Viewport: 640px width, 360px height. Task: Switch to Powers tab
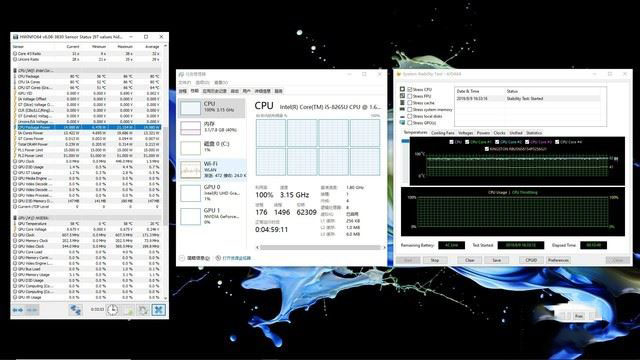coord(483,133)
